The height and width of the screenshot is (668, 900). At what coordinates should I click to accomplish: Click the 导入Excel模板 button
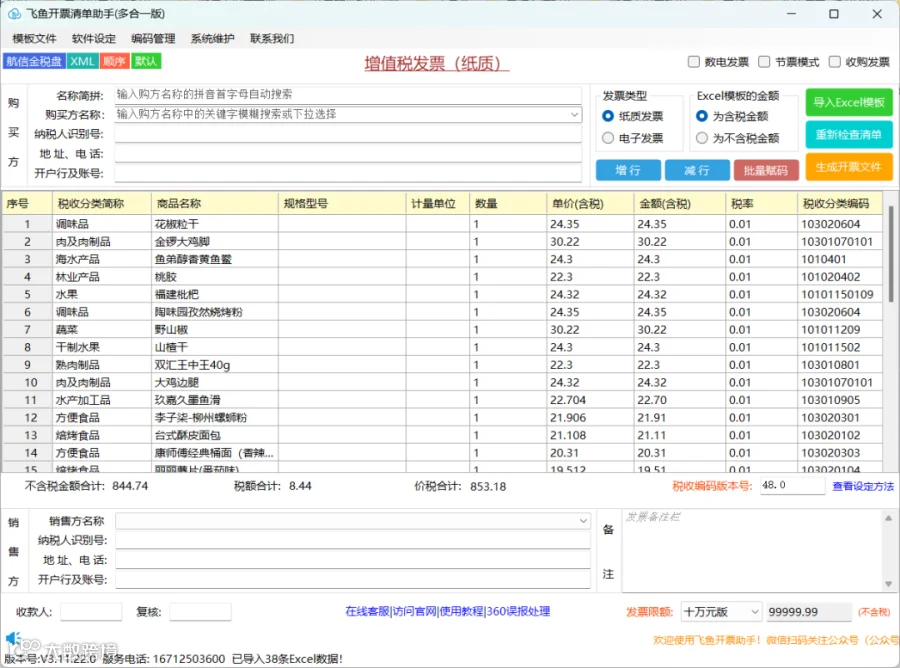[849, 103]
